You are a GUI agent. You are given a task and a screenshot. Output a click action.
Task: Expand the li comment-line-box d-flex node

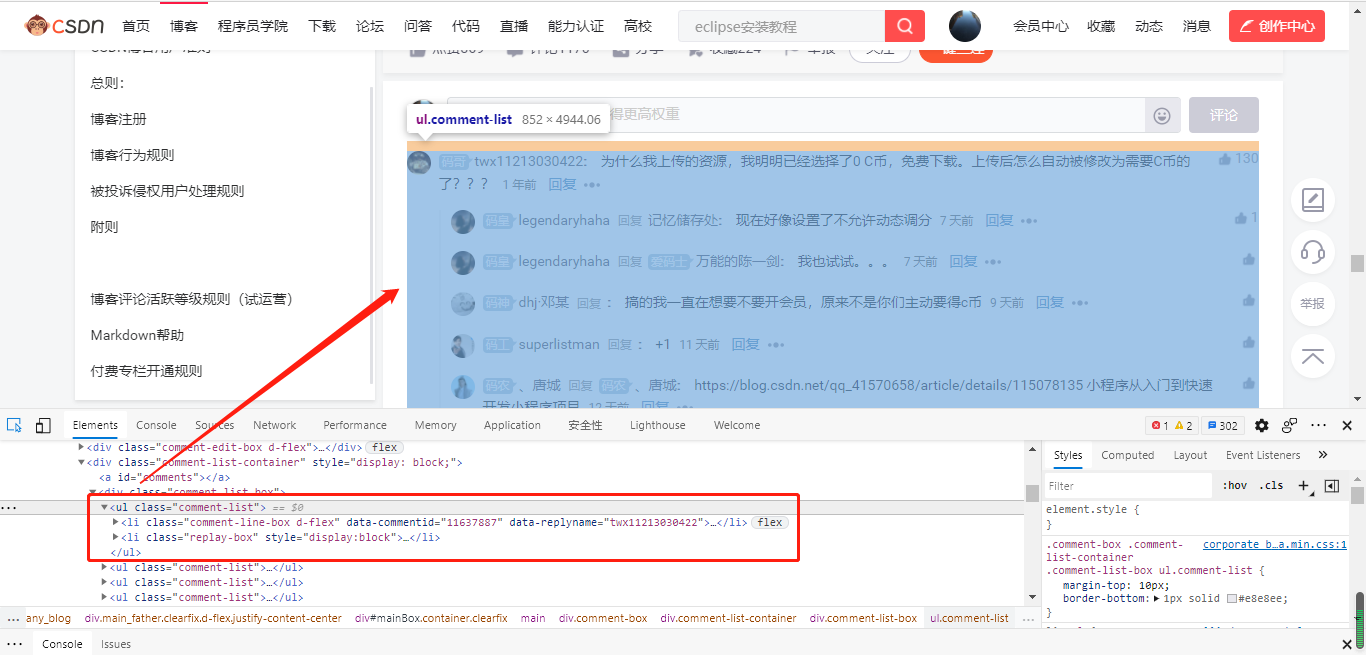coord(116,523)
